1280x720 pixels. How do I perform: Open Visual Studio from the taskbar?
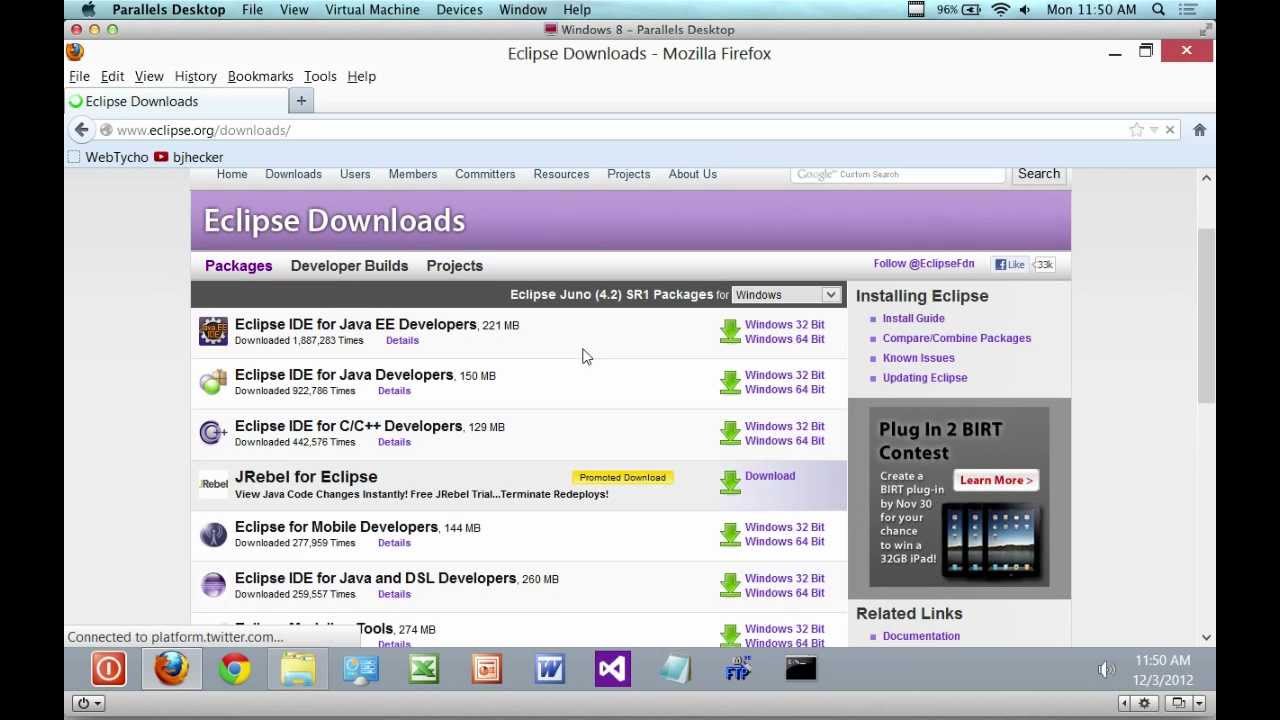(613, 669)
